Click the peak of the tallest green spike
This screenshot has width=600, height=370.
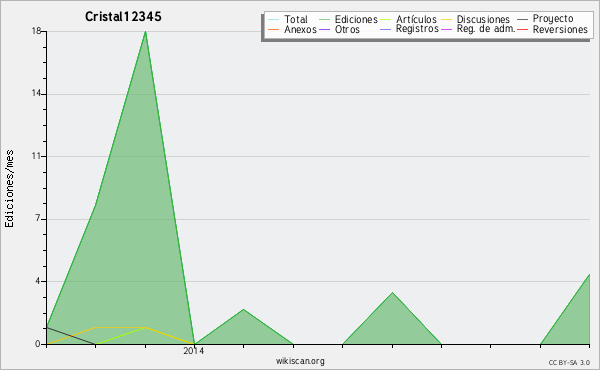coord(145,32)
